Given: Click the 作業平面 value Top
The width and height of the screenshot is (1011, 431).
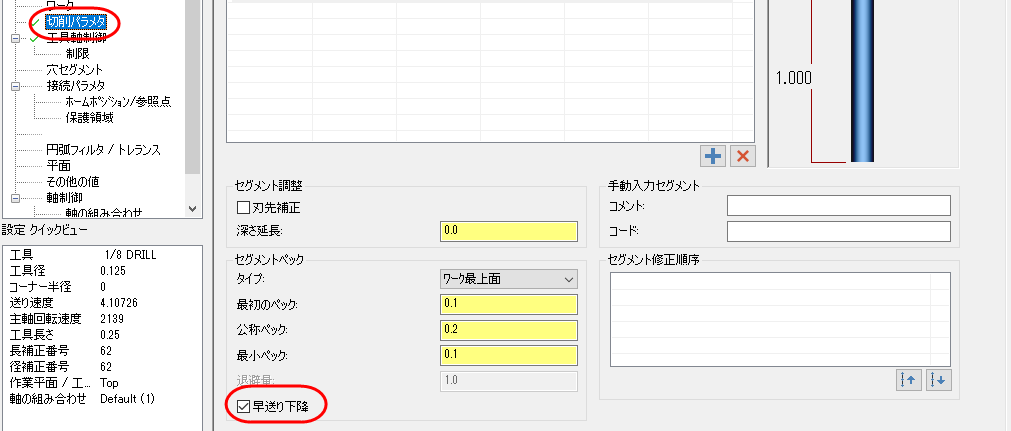Looking at the screenshot, I should click(x=110, y=383).
